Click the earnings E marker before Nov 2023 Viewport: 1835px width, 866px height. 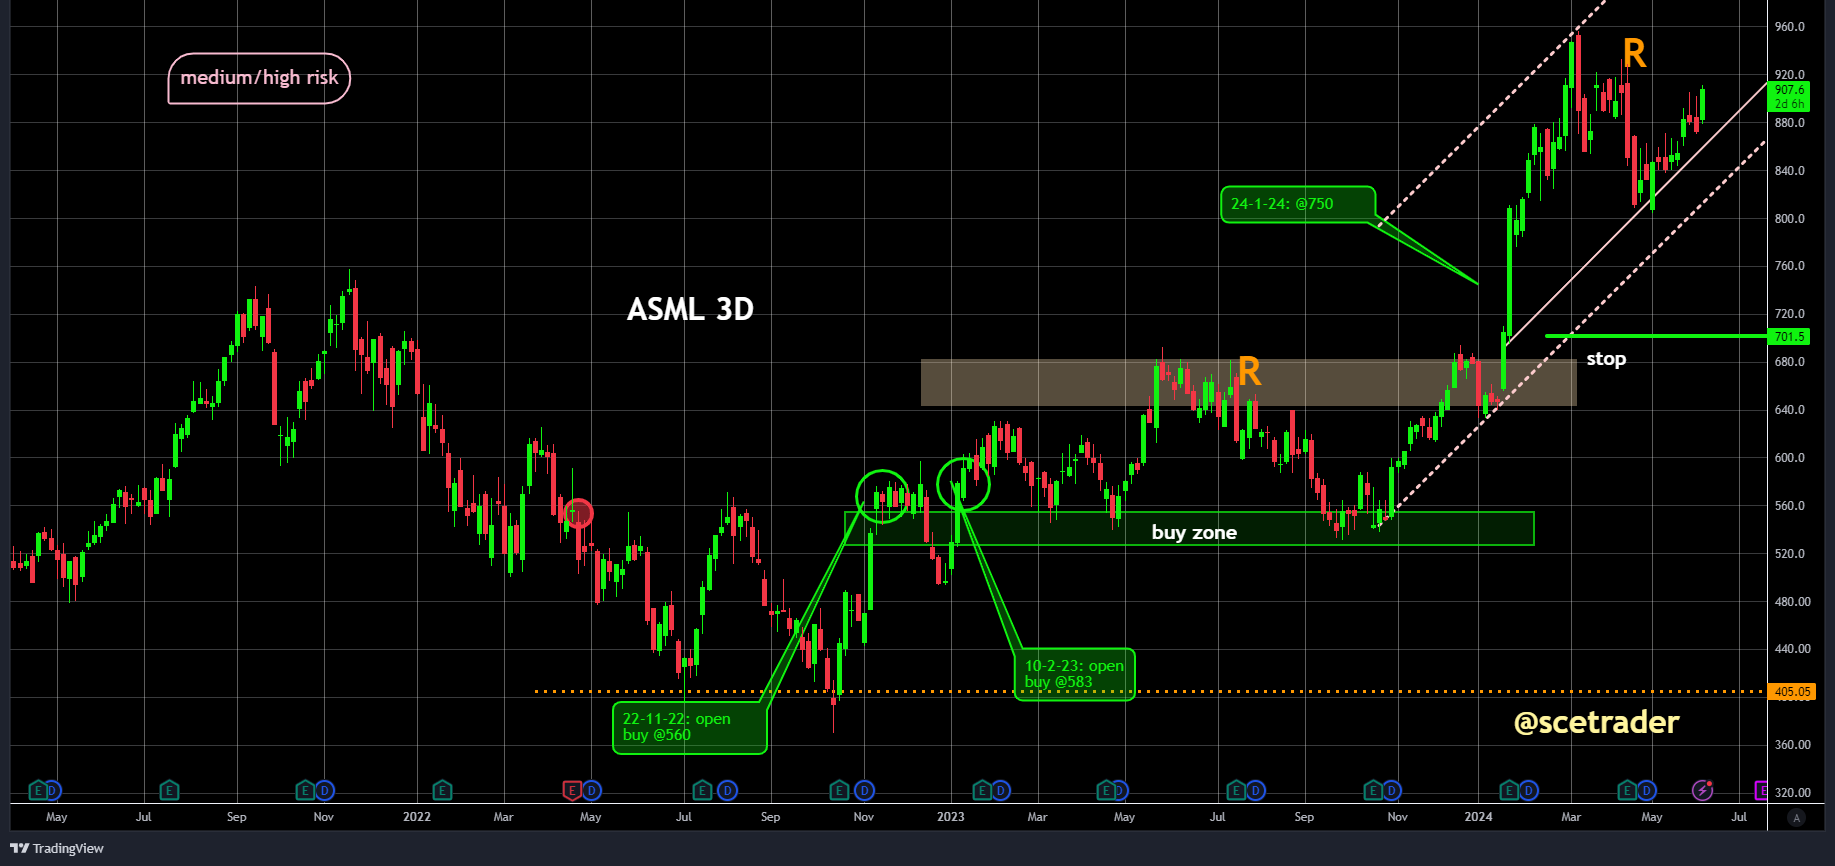(1374, 791)
